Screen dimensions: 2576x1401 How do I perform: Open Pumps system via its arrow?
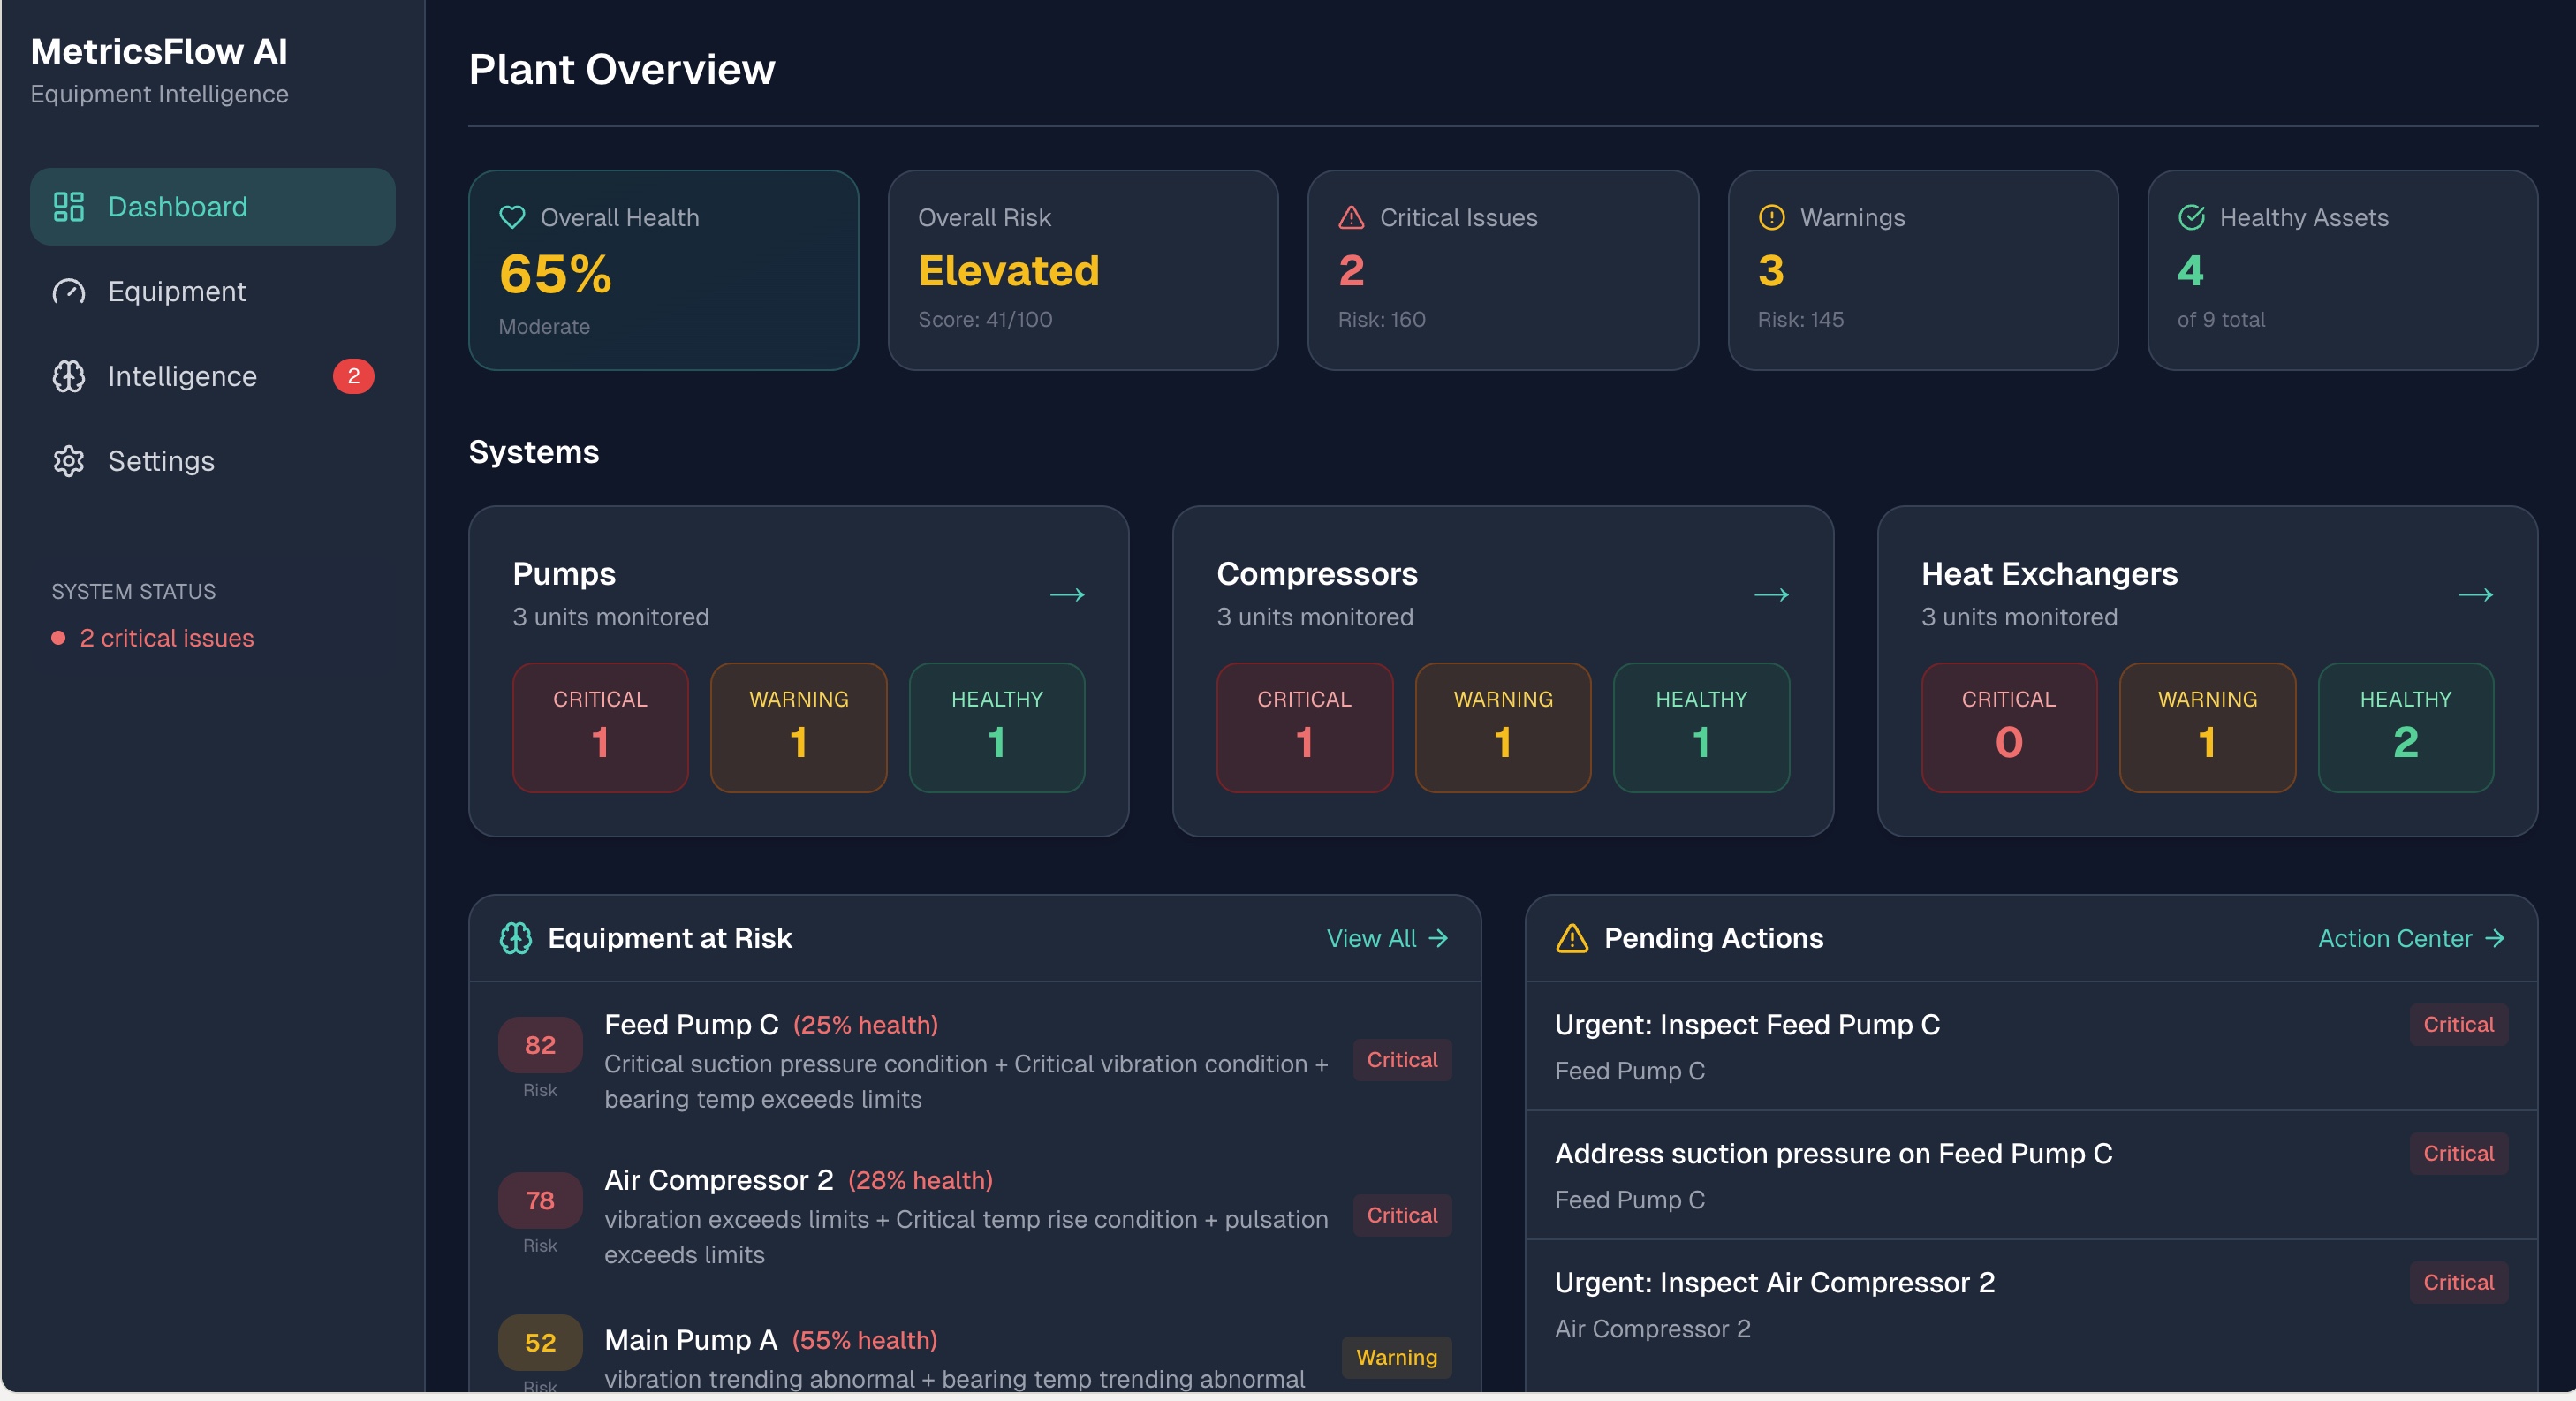[x=1067, y=595]
